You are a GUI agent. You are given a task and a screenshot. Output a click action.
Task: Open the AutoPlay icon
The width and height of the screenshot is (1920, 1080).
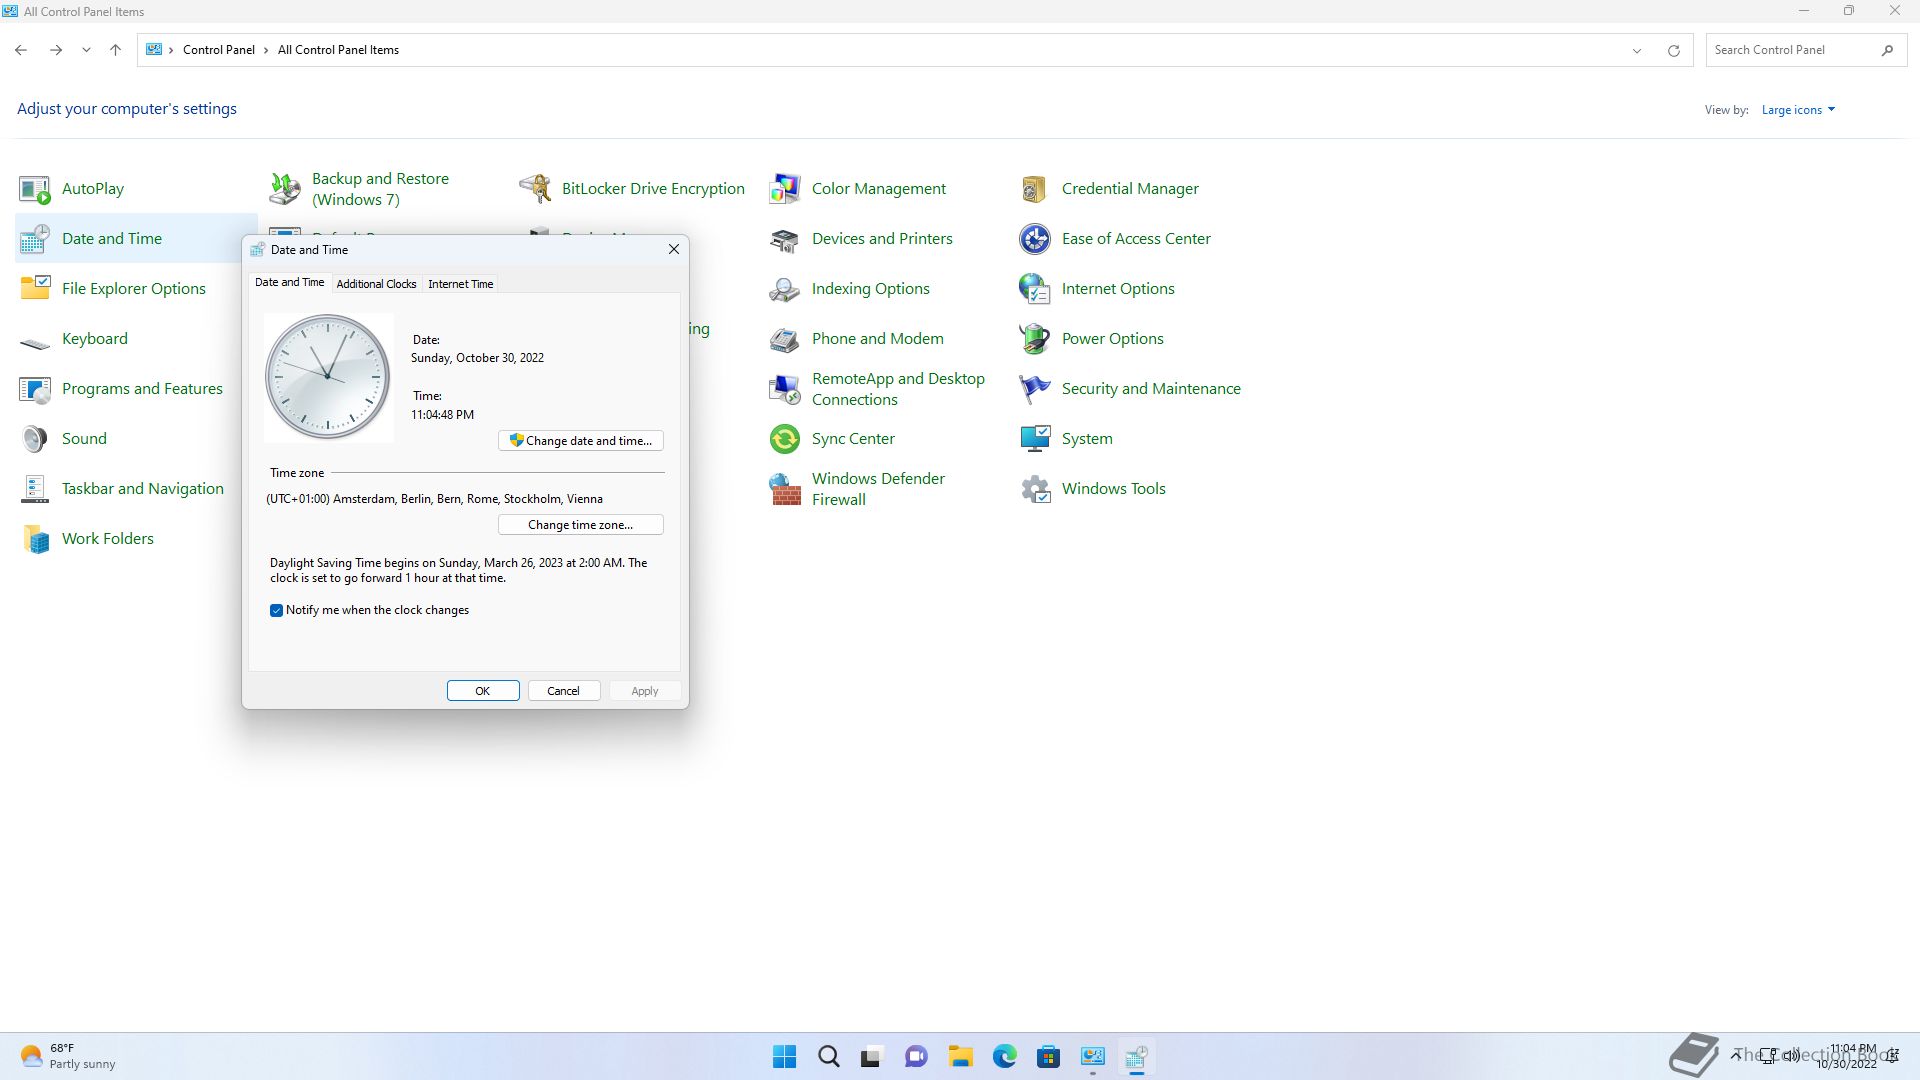[35, 189]
